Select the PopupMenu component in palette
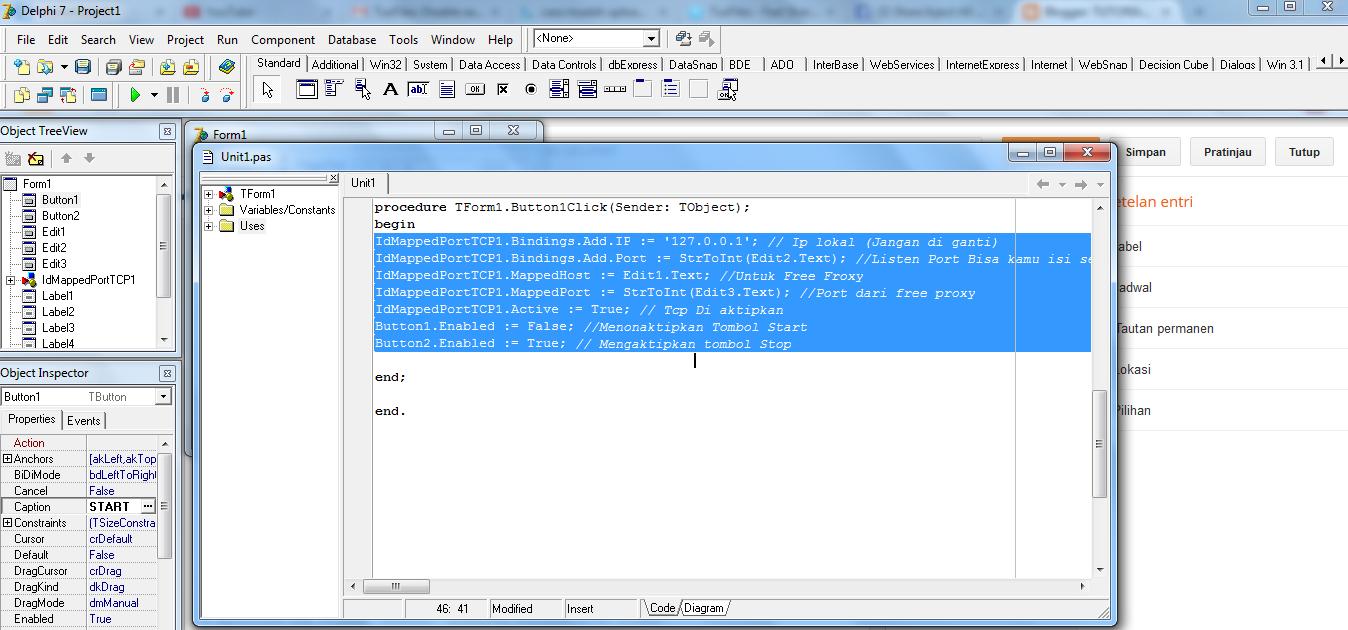Viewport: 1348px width, 630px height. (362, 89)
